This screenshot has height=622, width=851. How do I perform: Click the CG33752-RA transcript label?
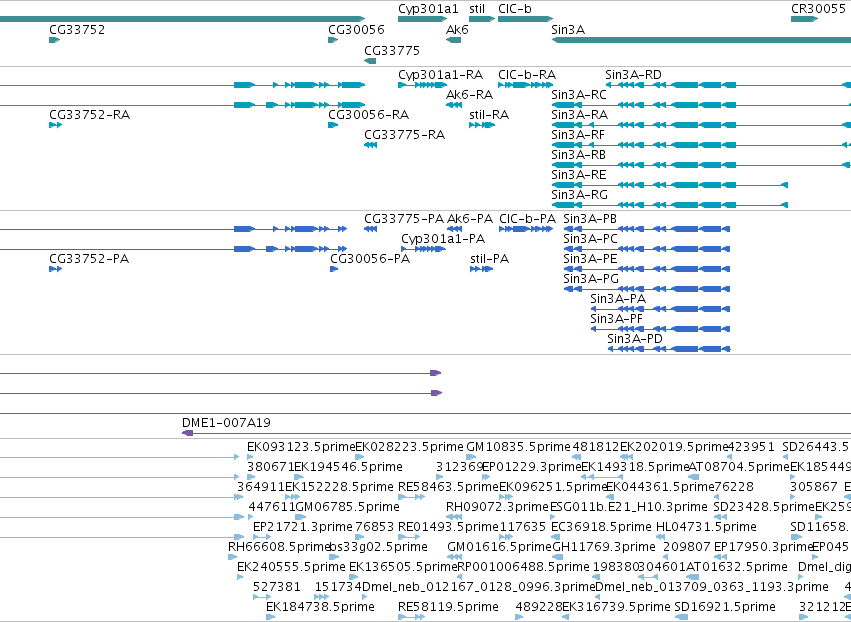[90, 115]
